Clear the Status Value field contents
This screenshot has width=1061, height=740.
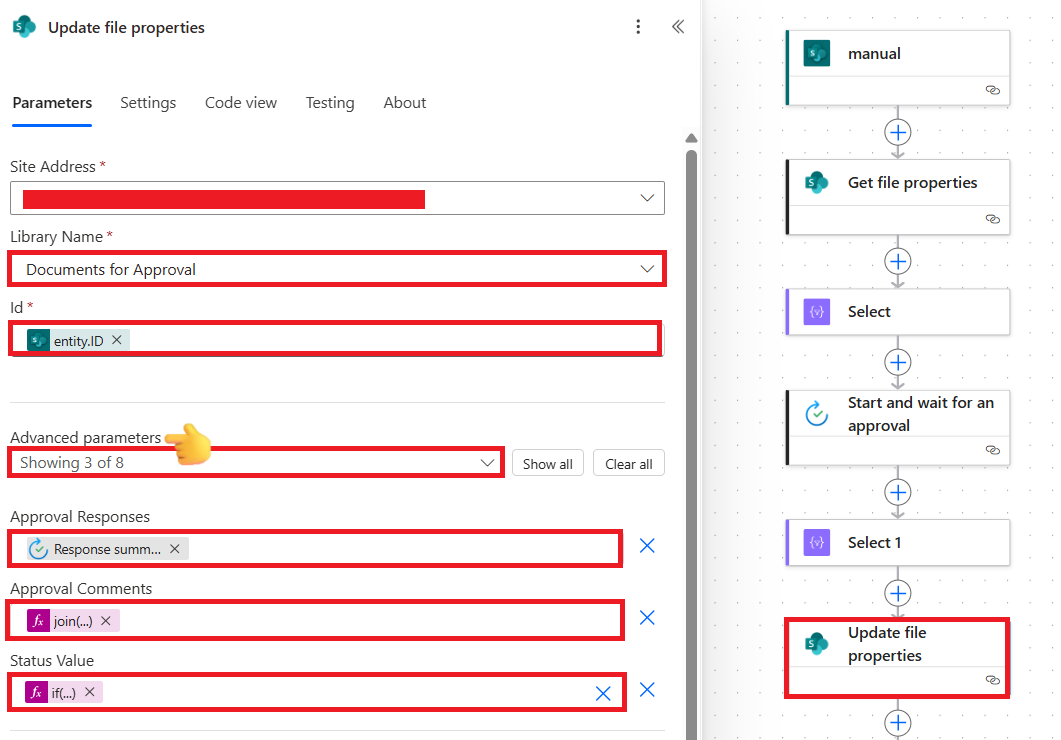click(x=603, y=693)
